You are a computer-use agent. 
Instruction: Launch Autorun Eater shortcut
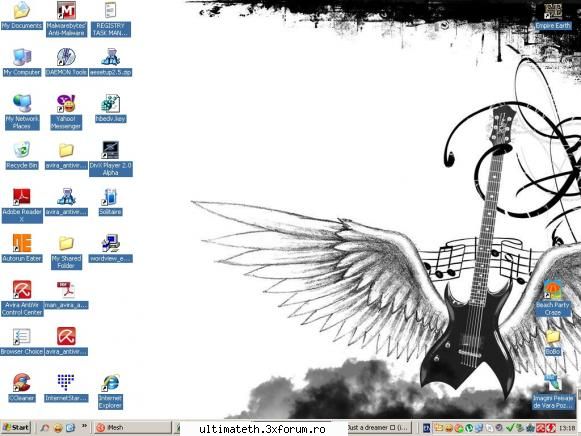pyautogui.click(x=22, y=243)
